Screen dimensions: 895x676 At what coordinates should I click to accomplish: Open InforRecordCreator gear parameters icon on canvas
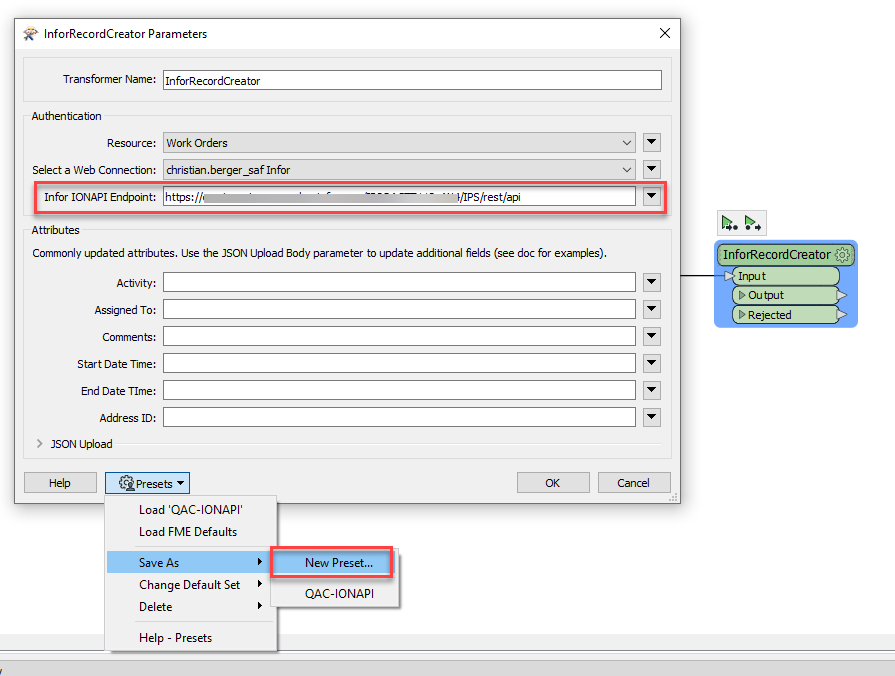click(842, 255)
